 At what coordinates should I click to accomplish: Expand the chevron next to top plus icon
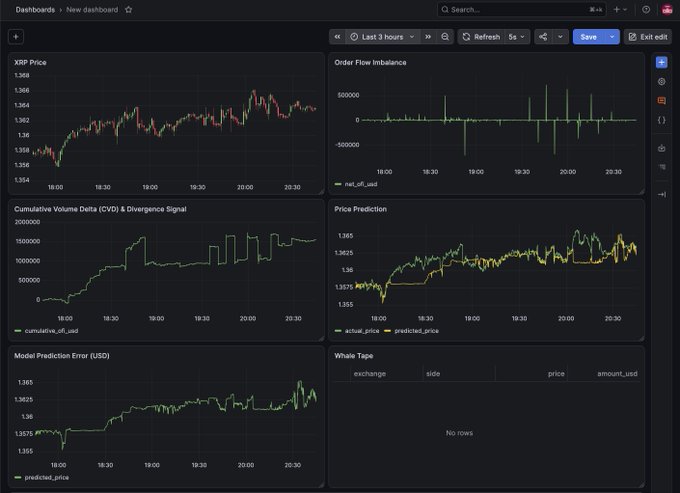pos(625,10)
